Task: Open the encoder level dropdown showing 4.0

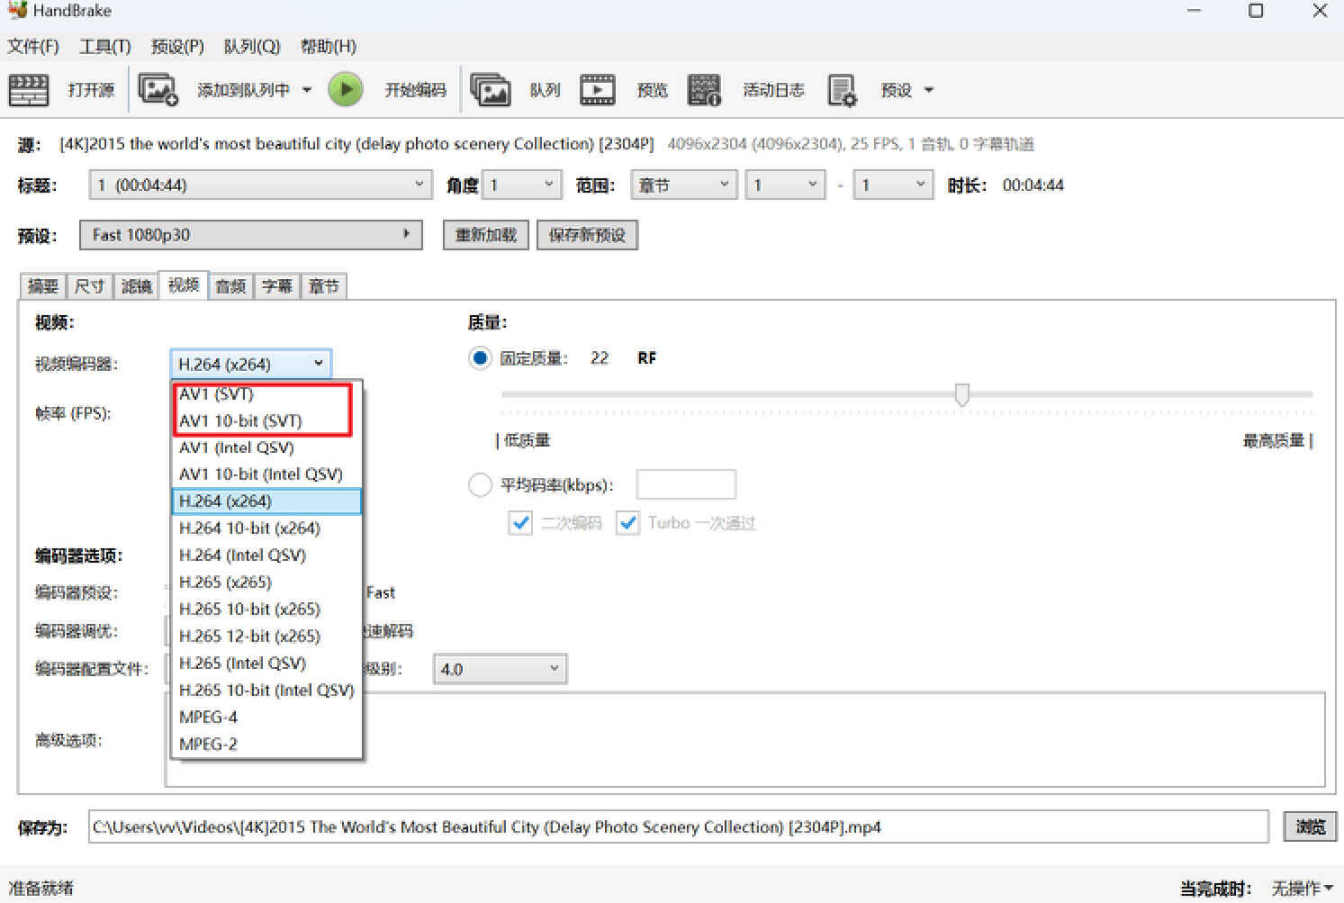Action: [x=500, y=669]
